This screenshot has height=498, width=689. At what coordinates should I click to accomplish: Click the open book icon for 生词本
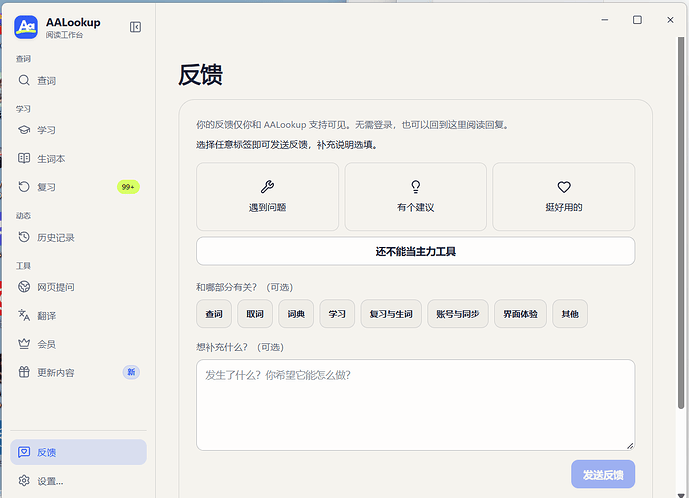tap(24, 158)
